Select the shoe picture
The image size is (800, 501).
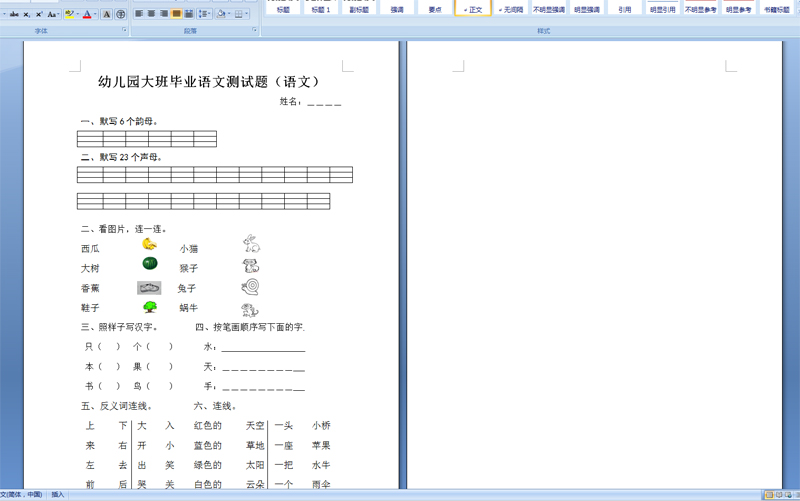[x=149, y=288]
